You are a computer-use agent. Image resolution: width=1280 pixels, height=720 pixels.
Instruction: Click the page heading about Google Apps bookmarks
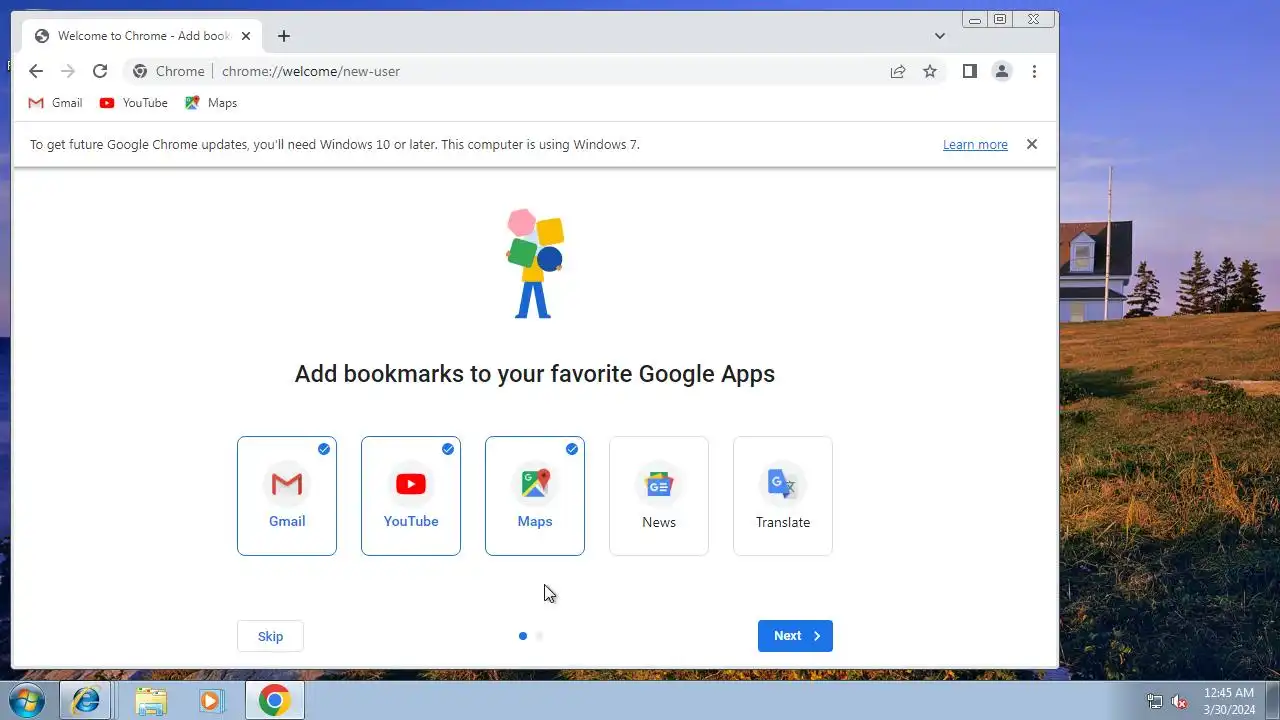535,374
